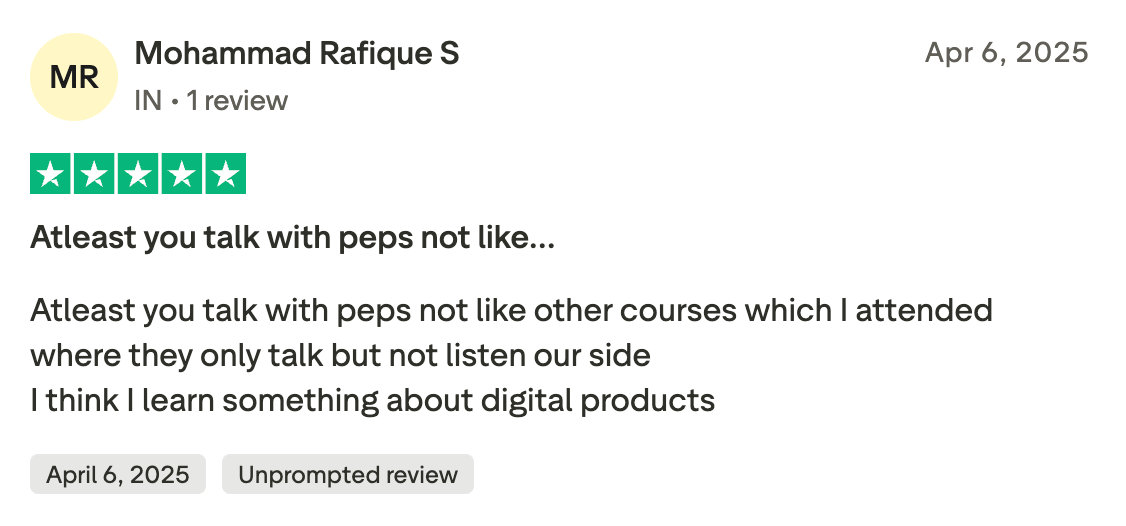Open the bold review title
Viewport: 1126px width, 526px height.
tap(292, 238)
